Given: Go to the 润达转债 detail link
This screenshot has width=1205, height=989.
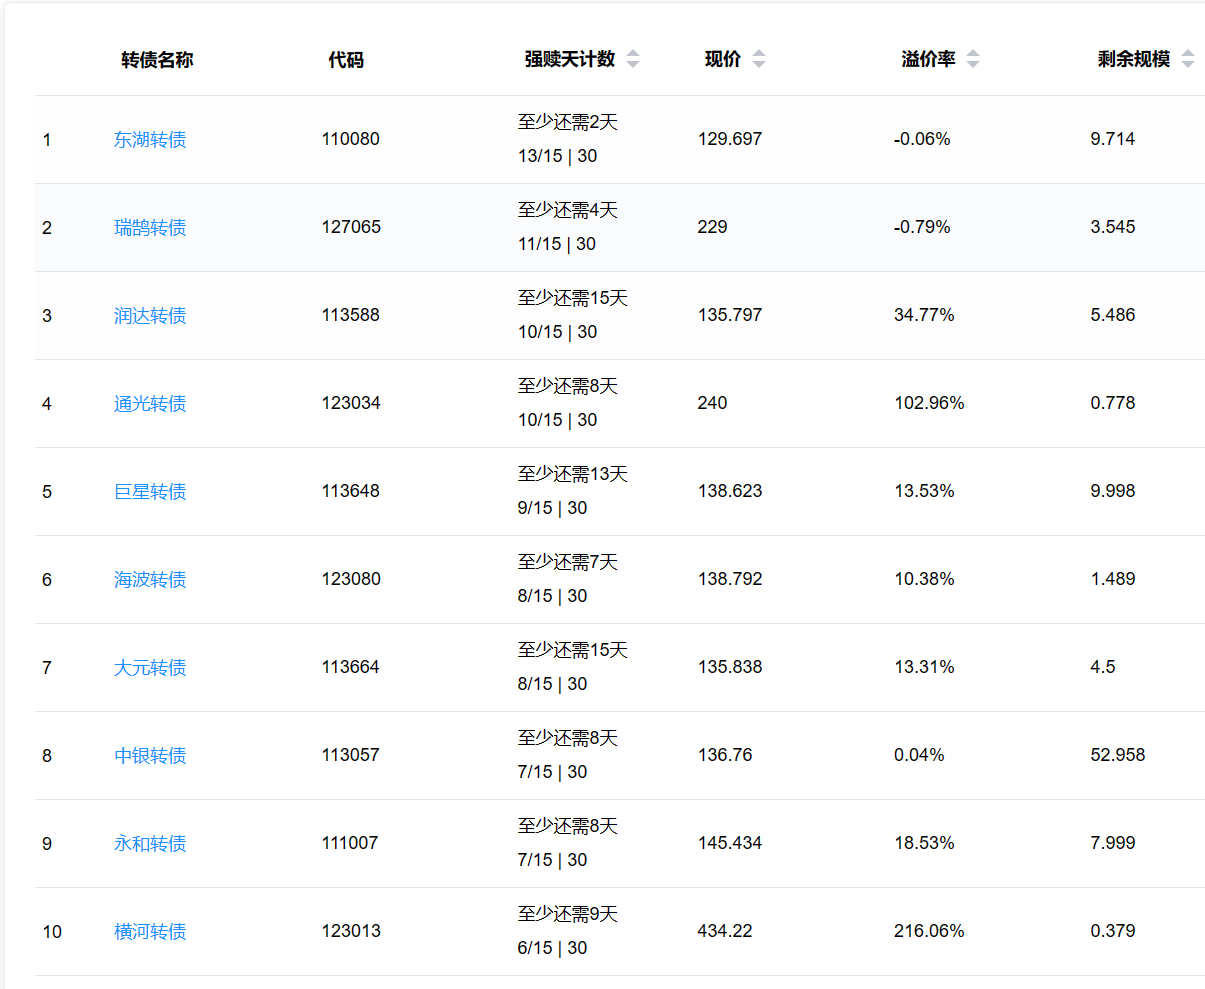Looking at the screenshot, I should pos(150,316).
